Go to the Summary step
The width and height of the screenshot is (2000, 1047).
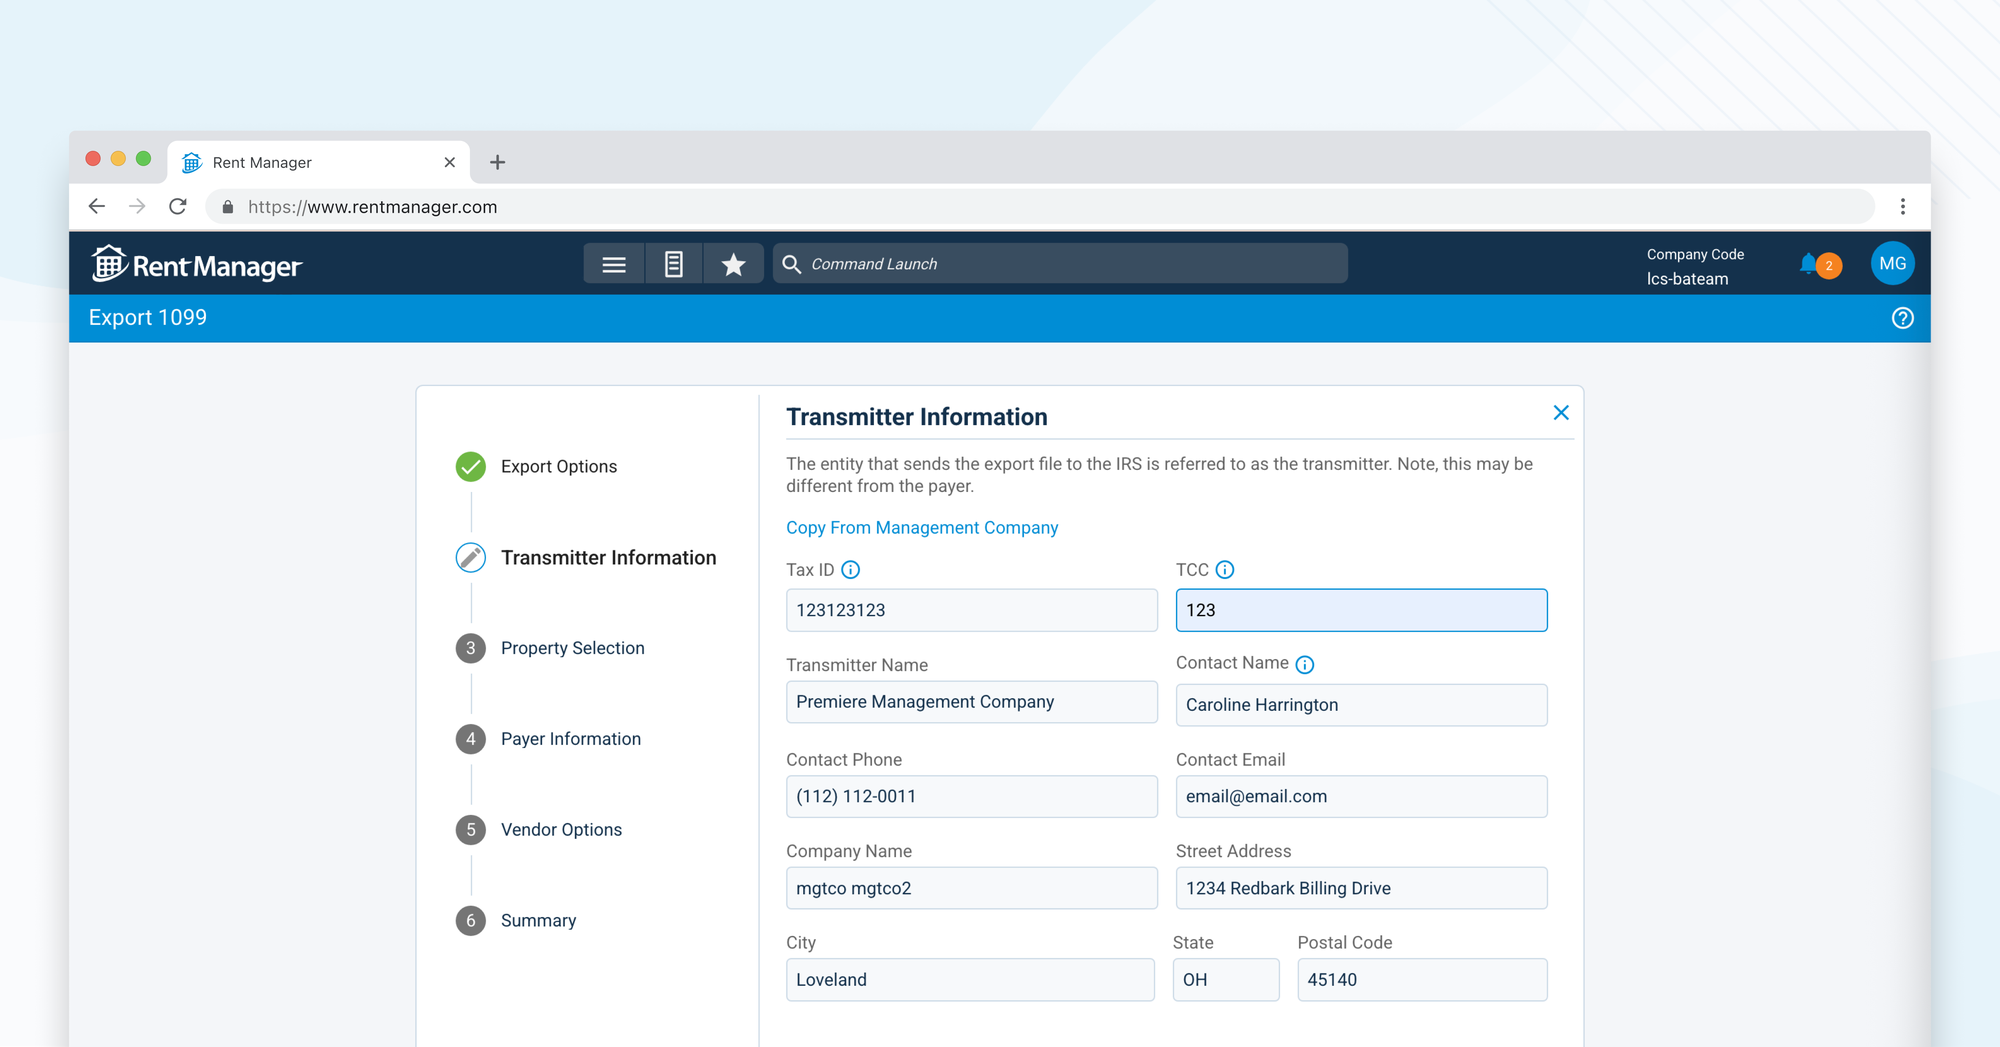click(x=538, y=920)
